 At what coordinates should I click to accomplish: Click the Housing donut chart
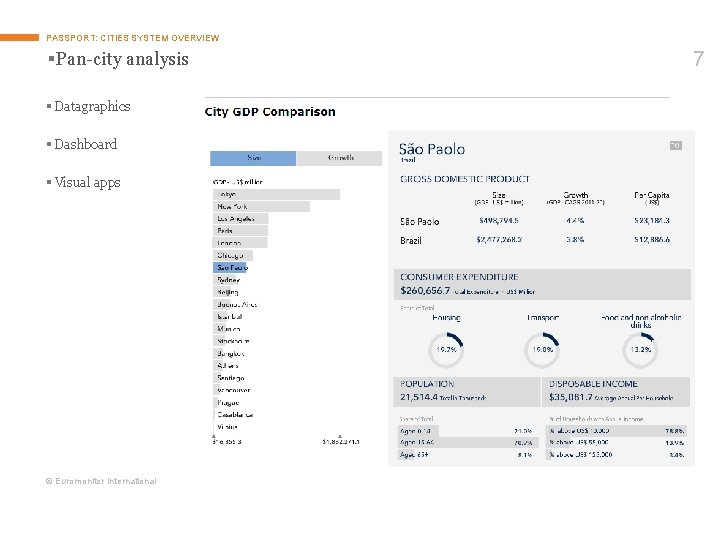(x=446, y=349)
